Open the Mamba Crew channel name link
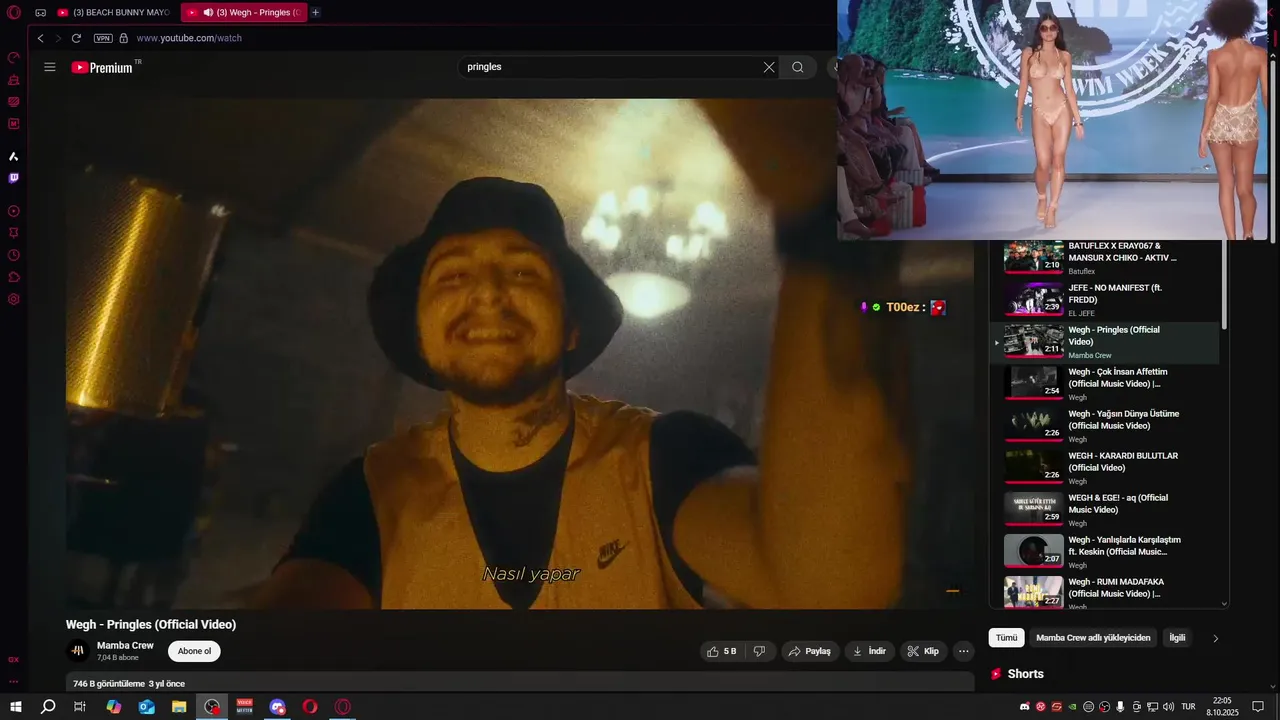This screenshot has width=1280, height=720. click(125, 646)
